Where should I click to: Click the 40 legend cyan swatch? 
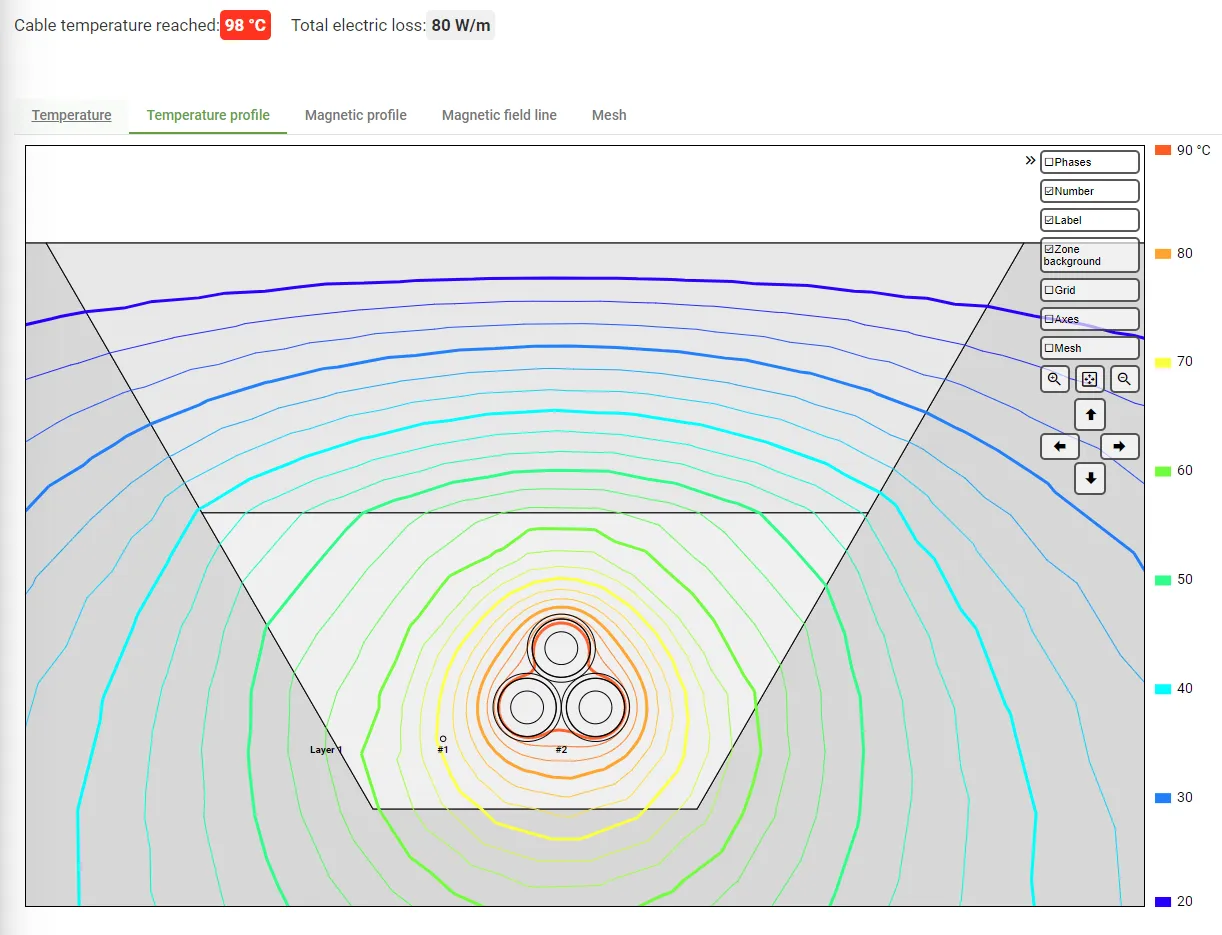[1163, 689]
